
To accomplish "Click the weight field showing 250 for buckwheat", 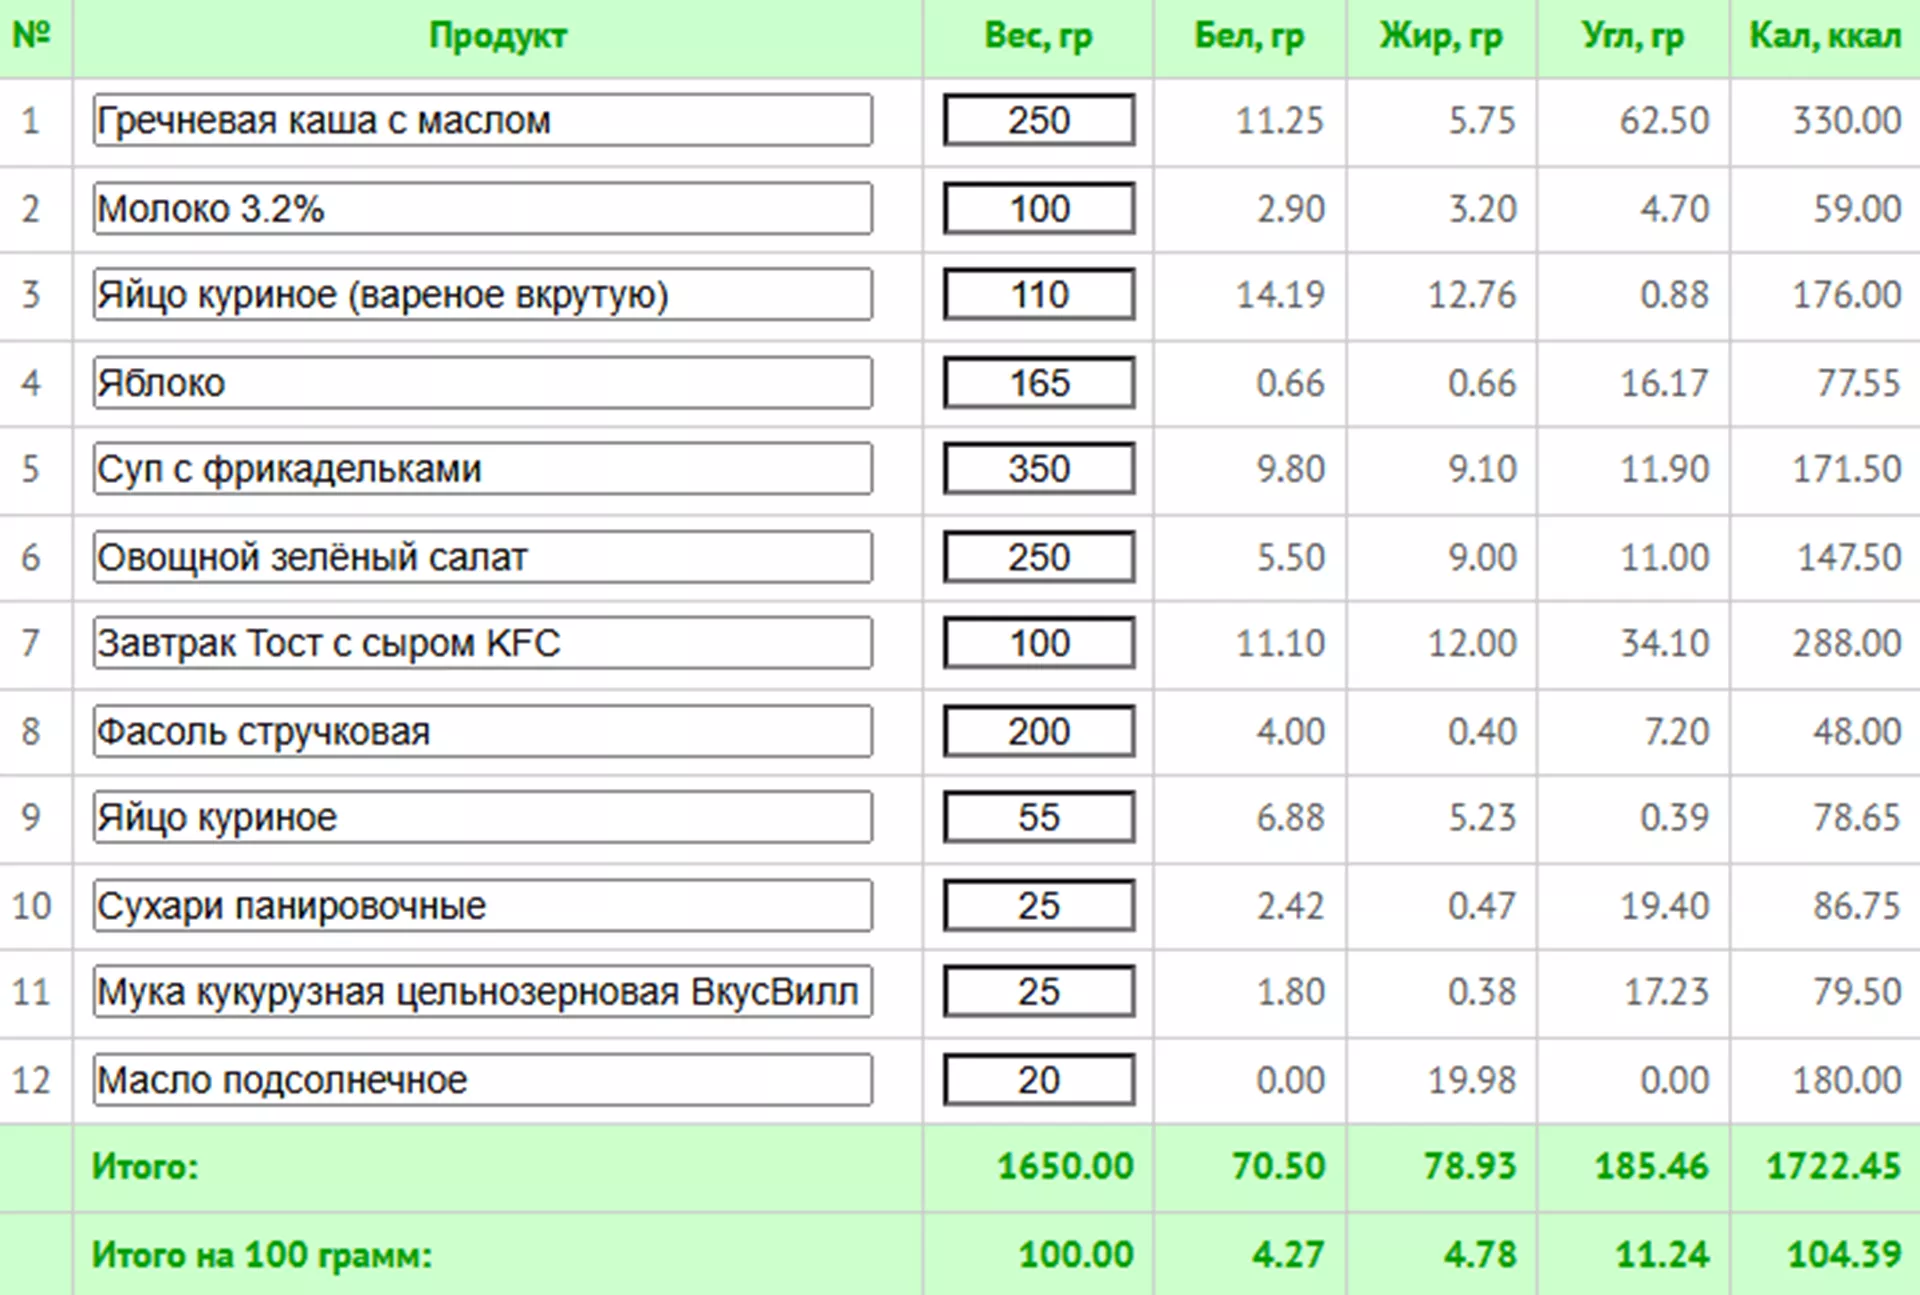I will 1038,120.
